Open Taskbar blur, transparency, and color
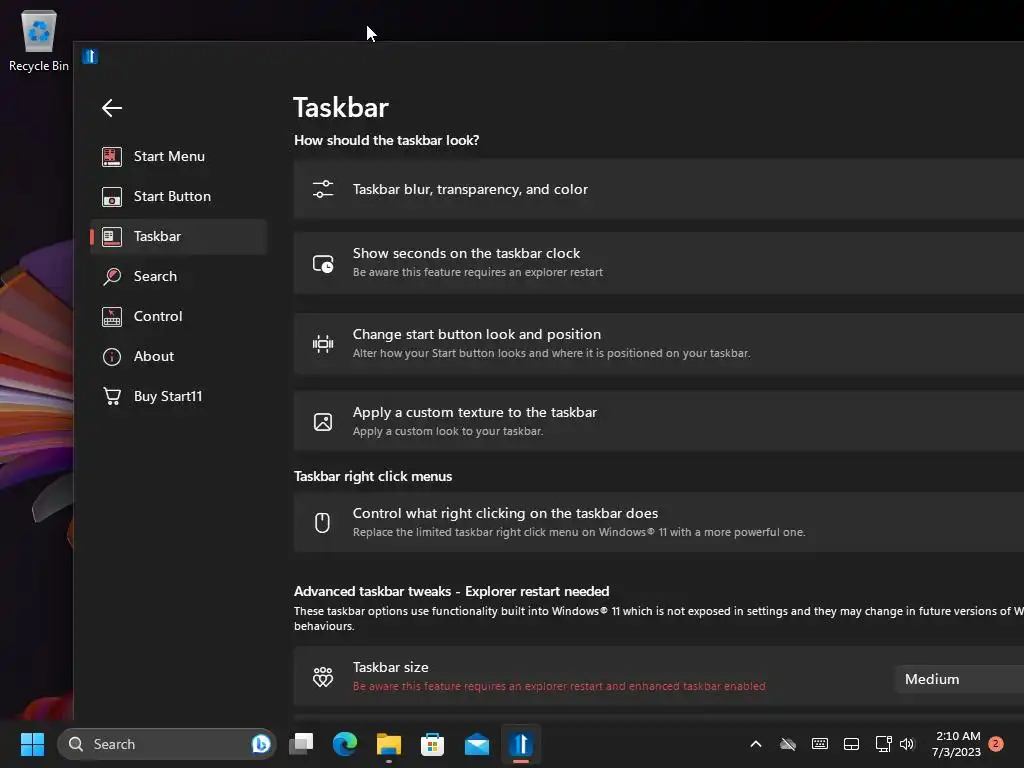Viewport: 1024px width, 768px height. (659, 189)
